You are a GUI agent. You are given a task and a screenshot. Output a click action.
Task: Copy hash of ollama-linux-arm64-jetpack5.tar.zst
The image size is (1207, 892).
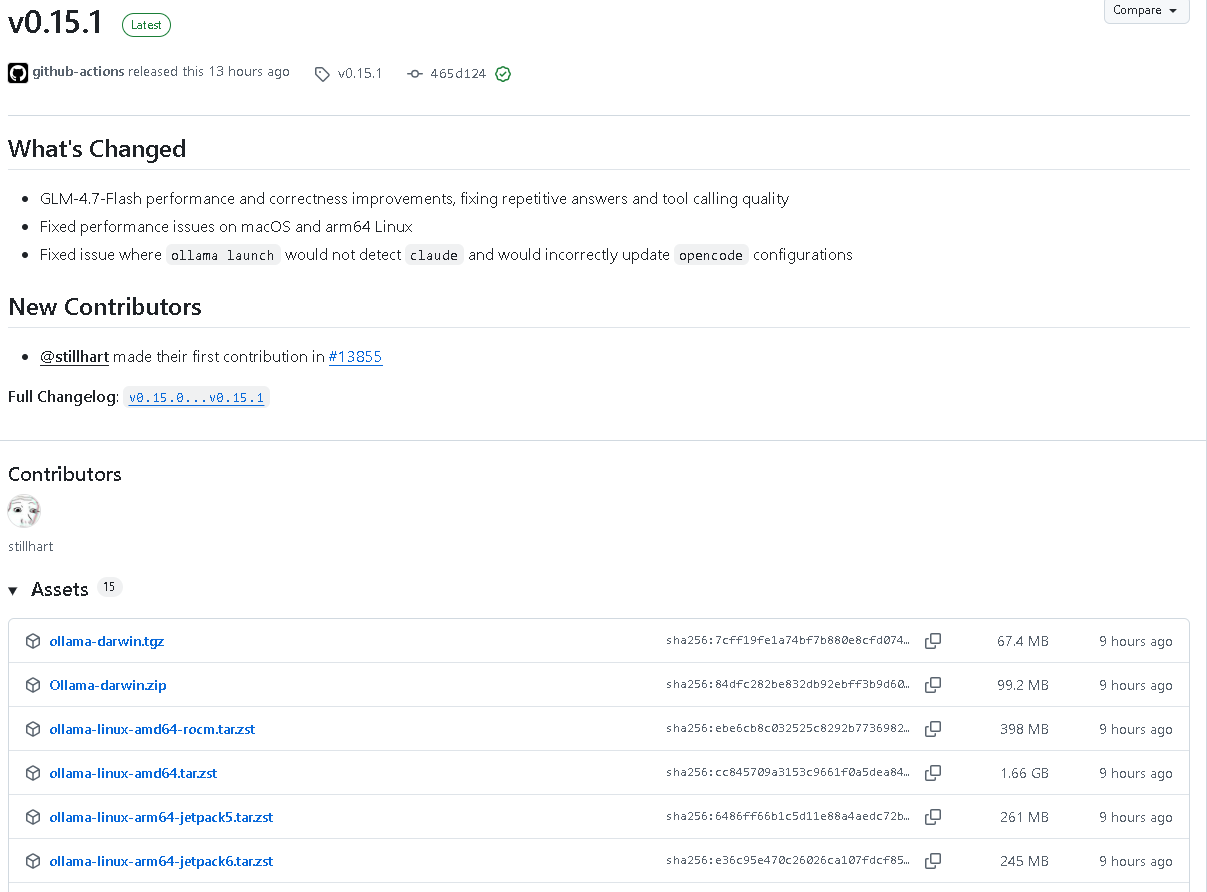(933, 817)
